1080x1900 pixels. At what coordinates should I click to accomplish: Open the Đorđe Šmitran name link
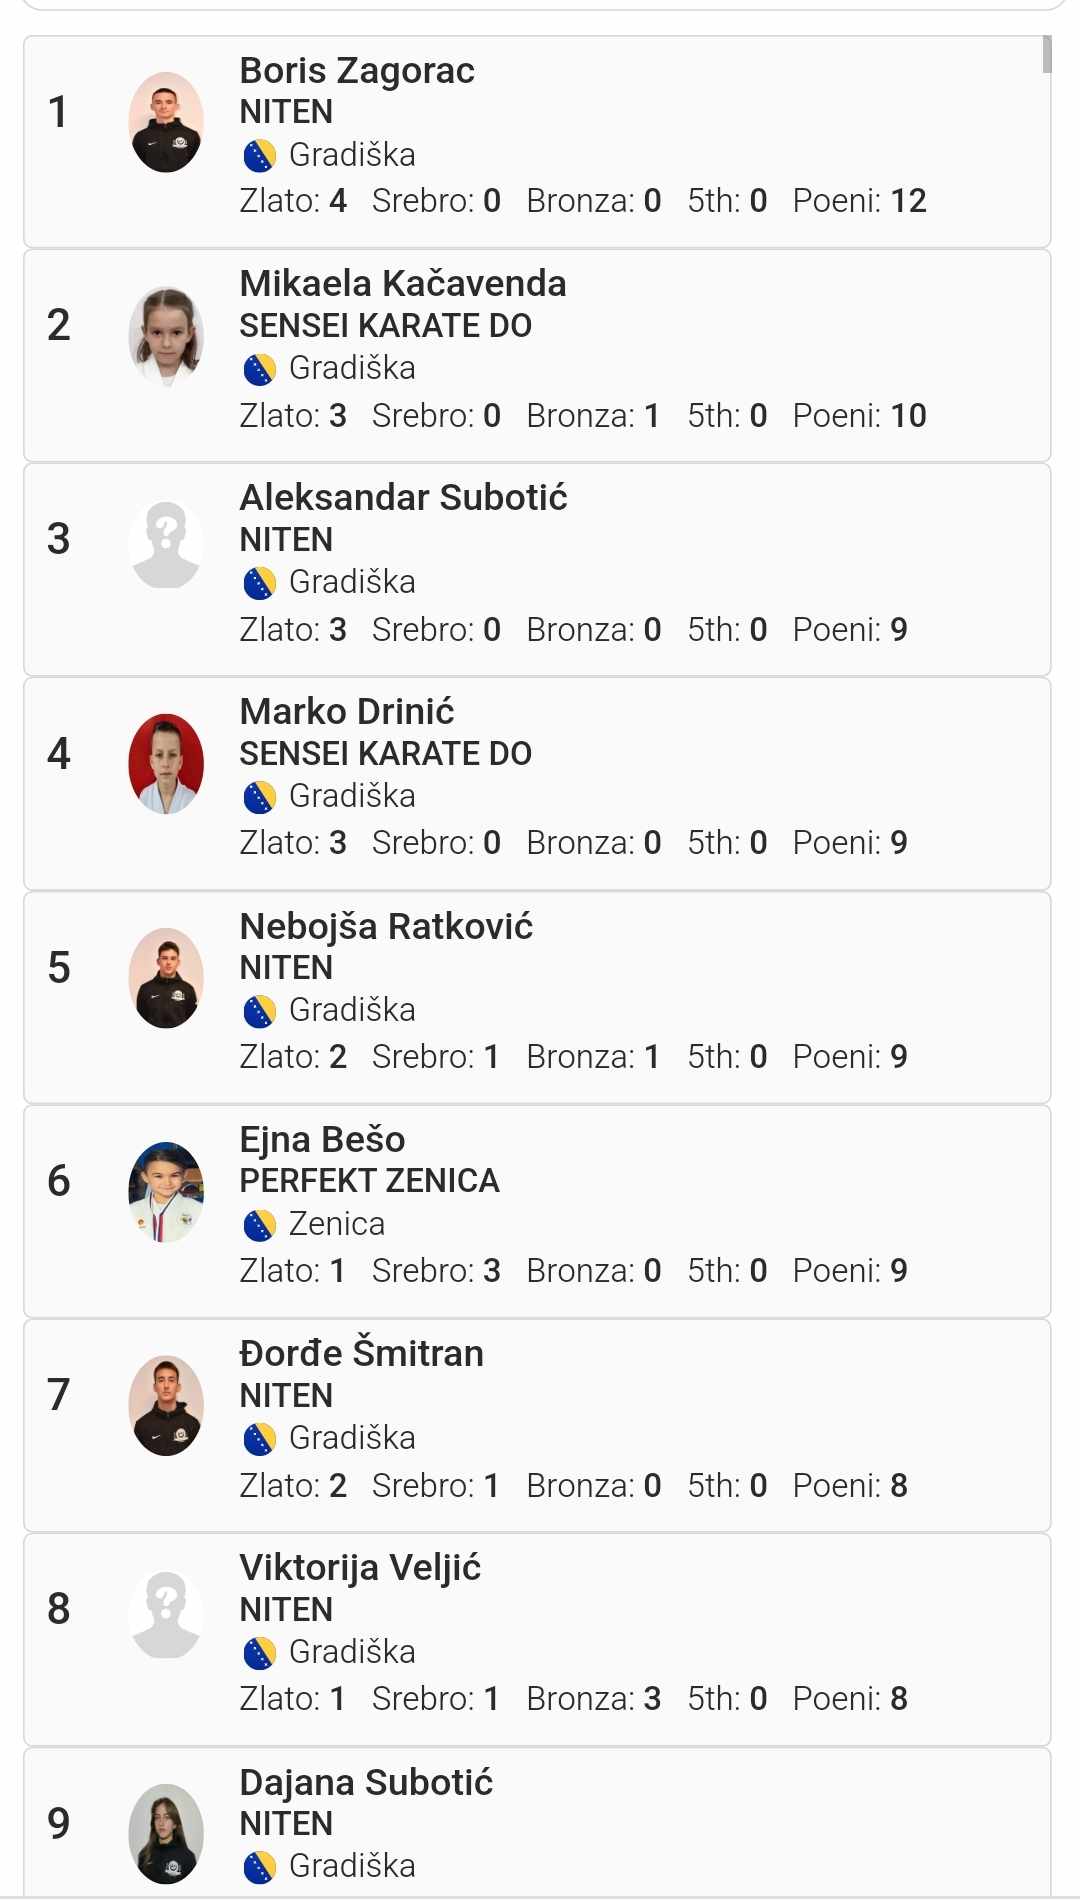click(361, 1354)
